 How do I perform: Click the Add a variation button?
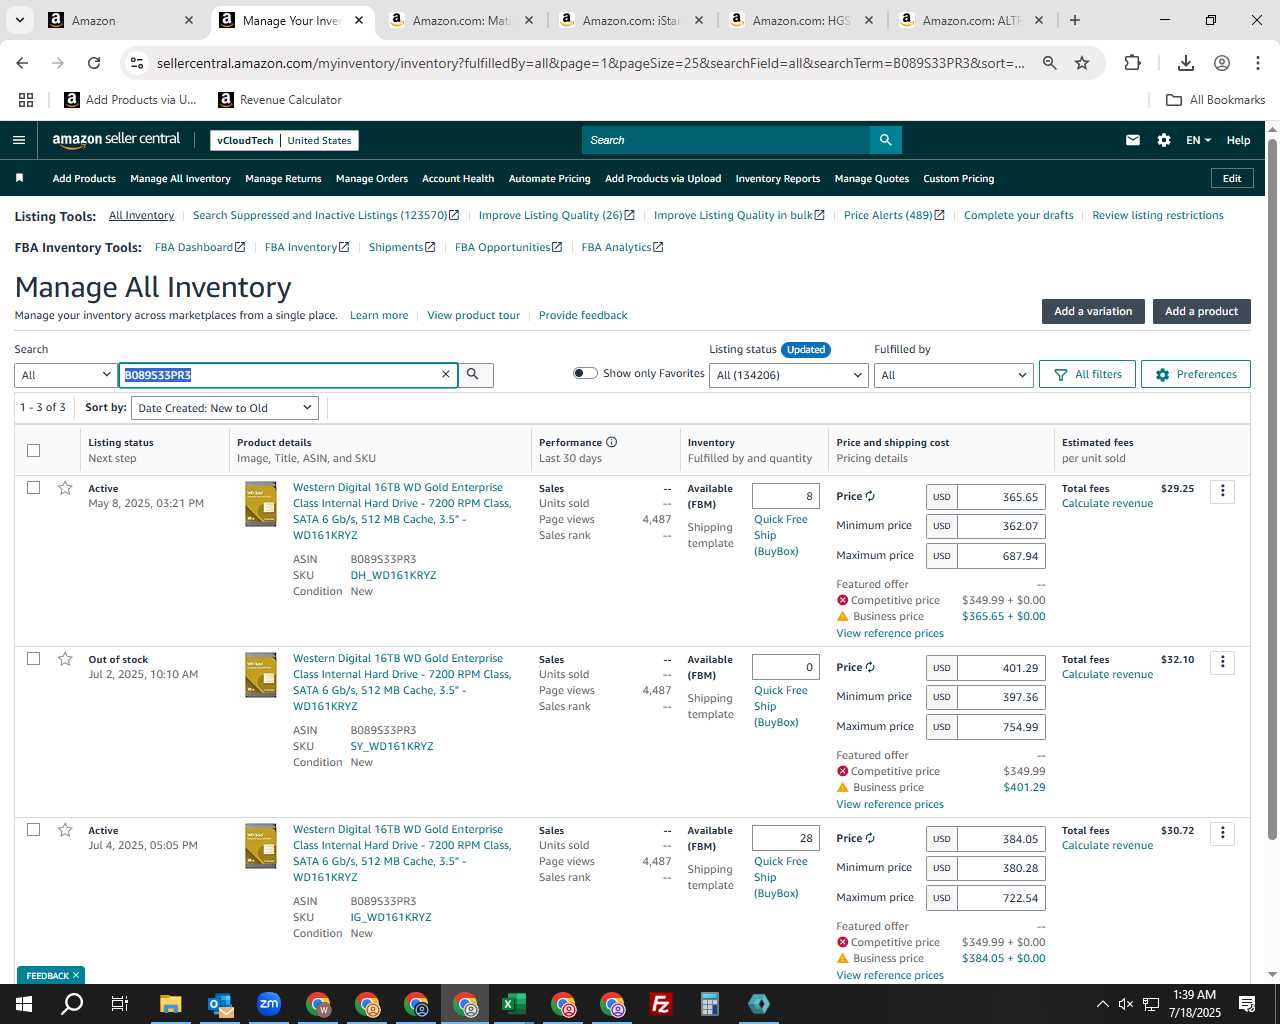tap(1093, 311)
